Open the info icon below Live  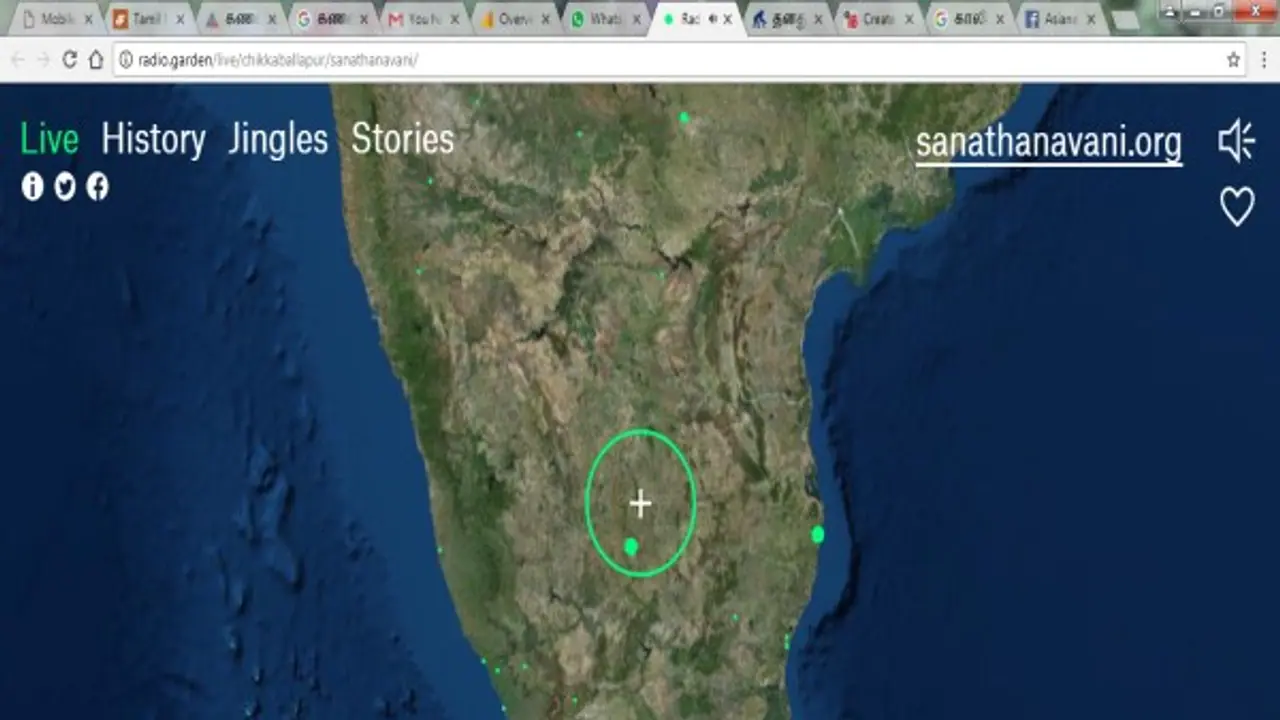coord(32,187)
